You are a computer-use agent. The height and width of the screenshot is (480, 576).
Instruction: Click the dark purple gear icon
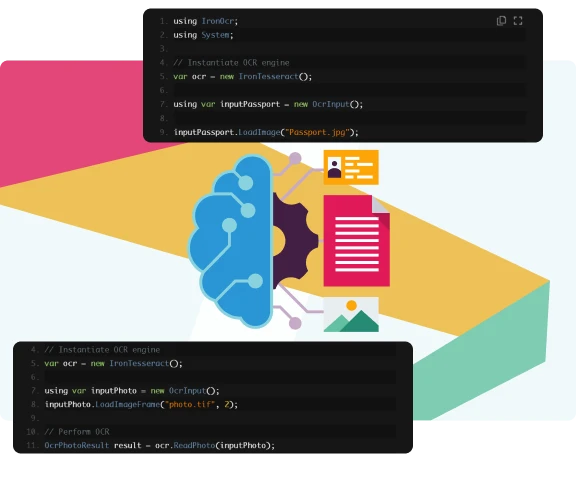[x=294, y=241]
